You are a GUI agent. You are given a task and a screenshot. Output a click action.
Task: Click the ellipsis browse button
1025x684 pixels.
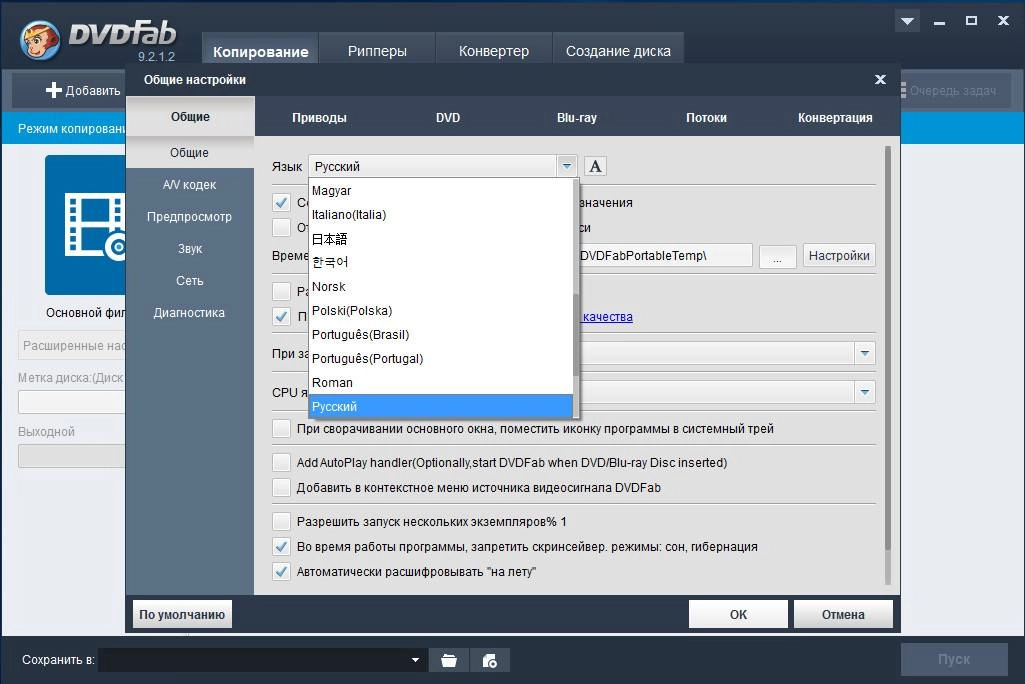pyautogui.click(x=777, y=256)
